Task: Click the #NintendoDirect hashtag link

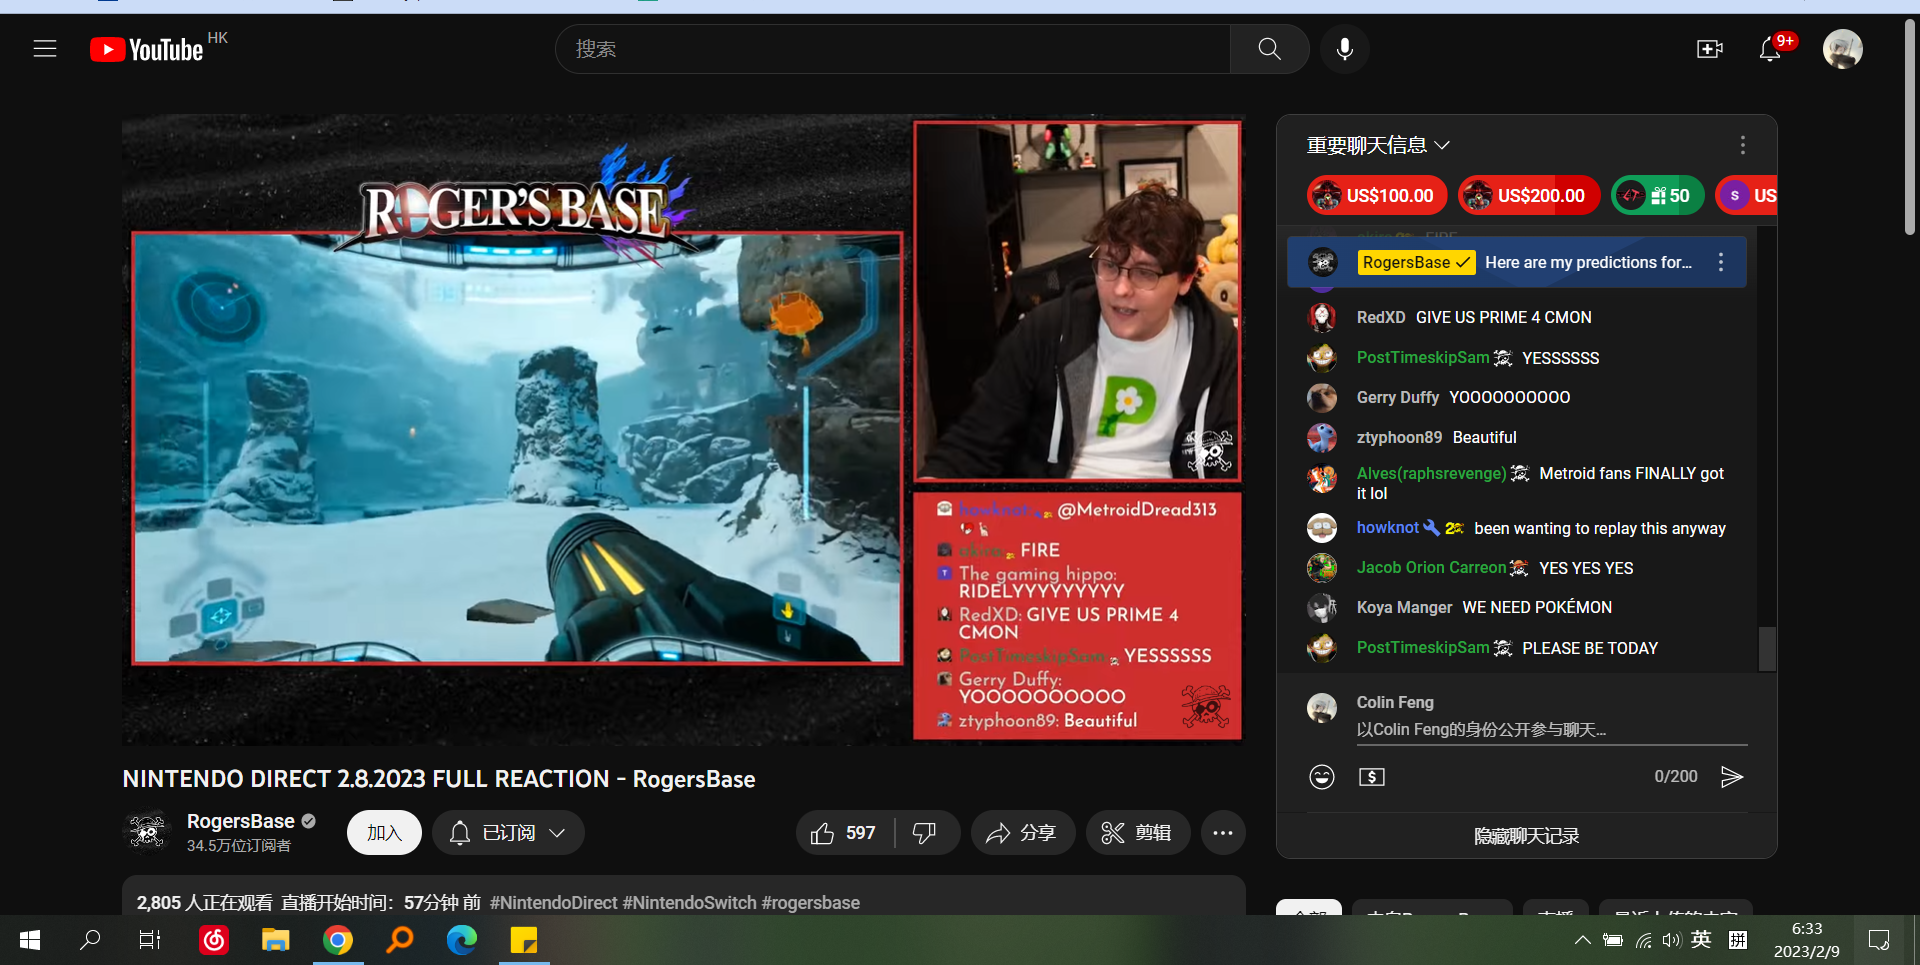Action: click(x=553, y=903)
